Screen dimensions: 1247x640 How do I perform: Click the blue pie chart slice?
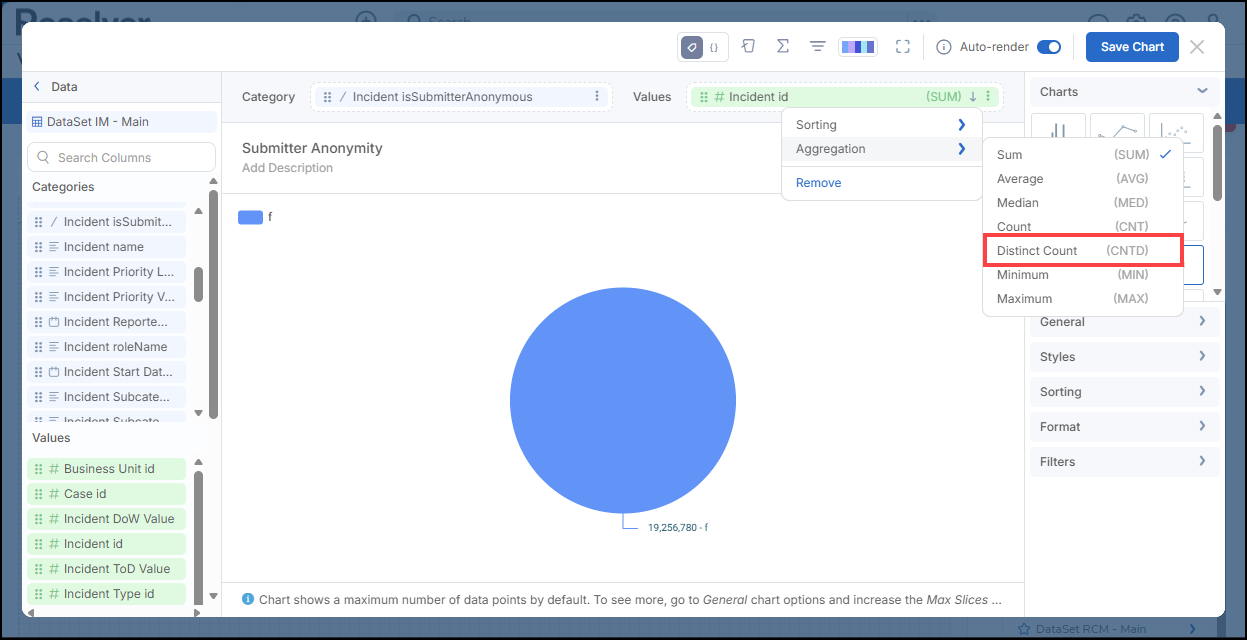623,401
